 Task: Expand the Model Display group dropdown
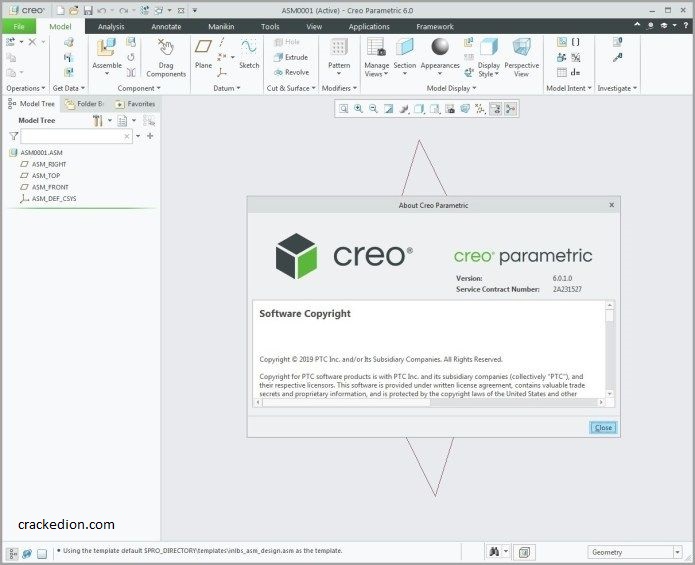(452, 88)
